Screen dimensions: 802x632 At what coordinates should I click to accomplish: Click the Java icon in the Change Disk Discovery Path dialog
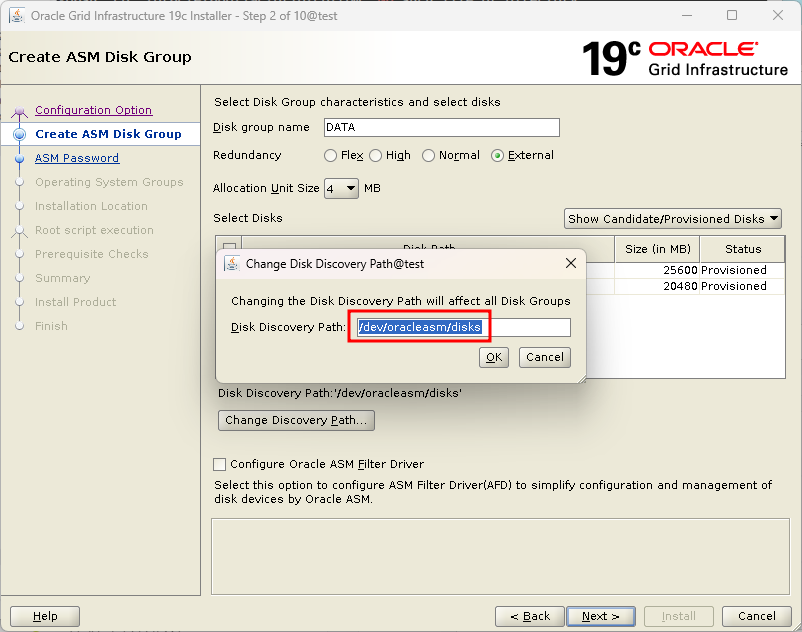click(x=232, y=264)
